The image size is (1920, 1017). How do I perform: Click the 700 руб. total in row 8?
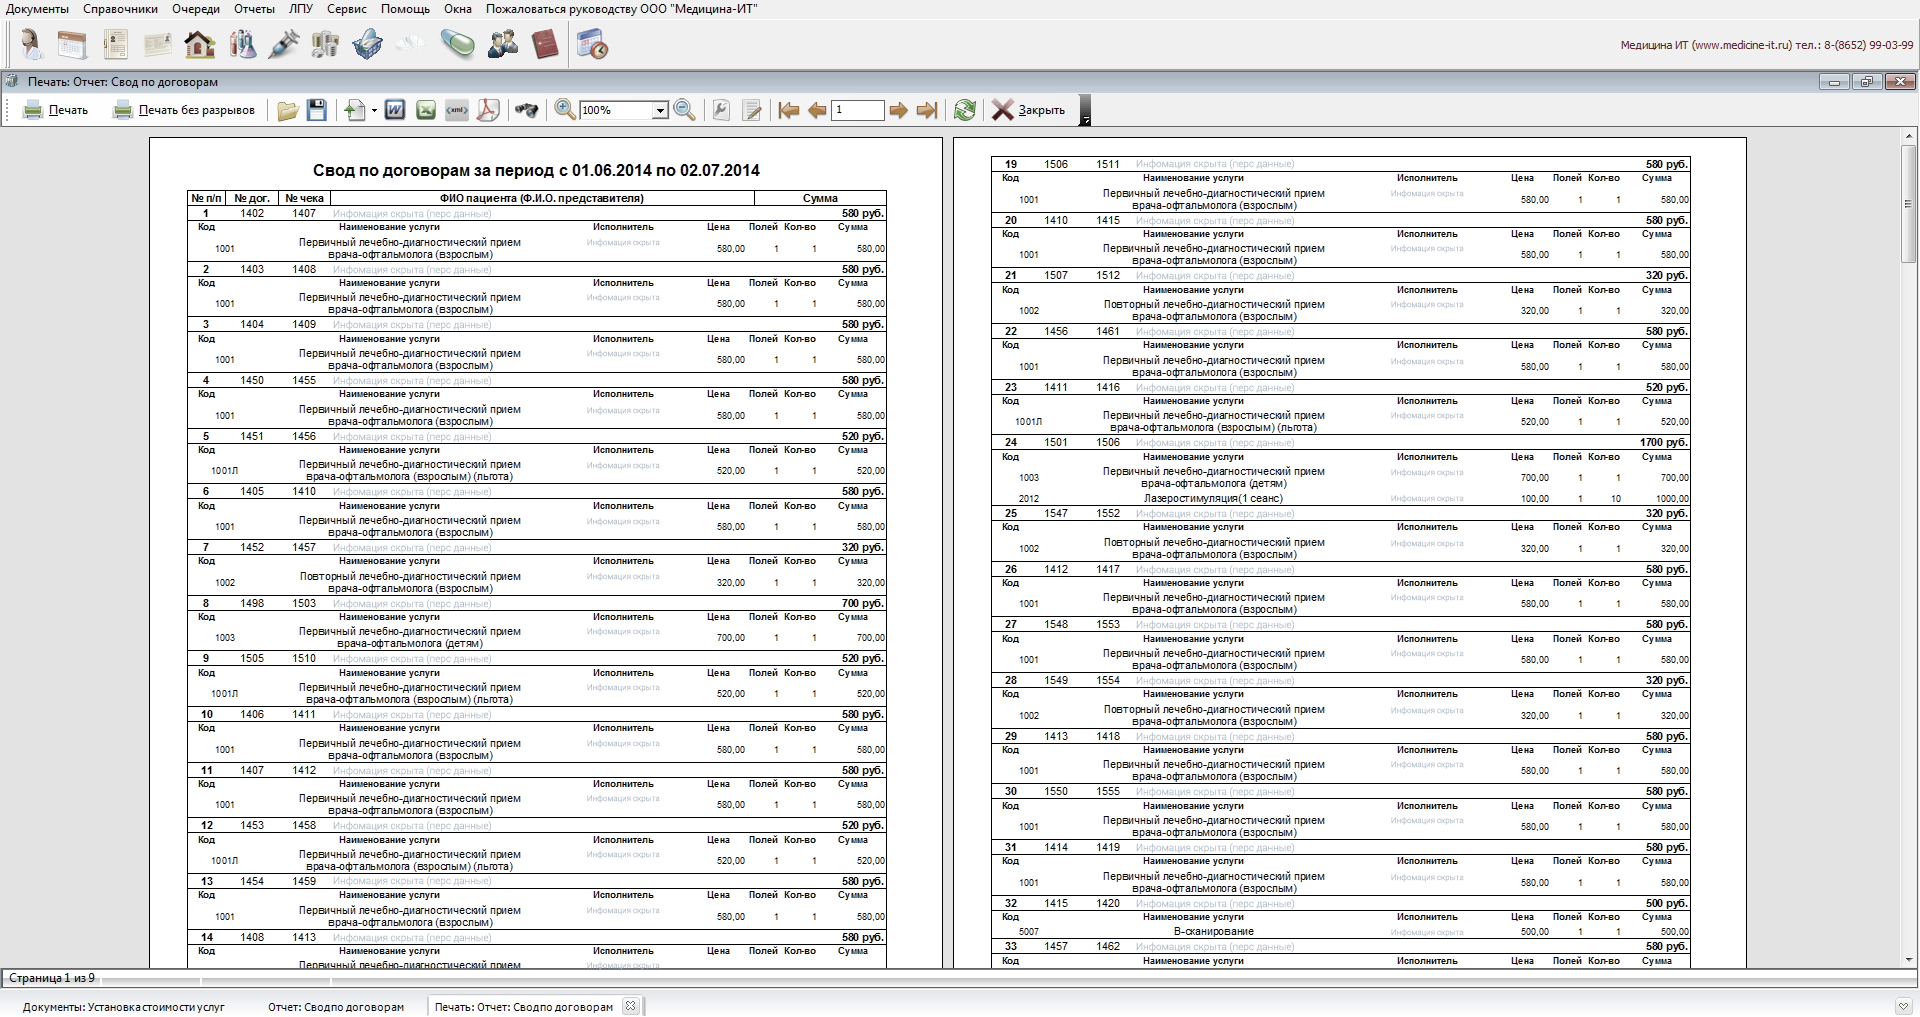[x=863, y=603]
